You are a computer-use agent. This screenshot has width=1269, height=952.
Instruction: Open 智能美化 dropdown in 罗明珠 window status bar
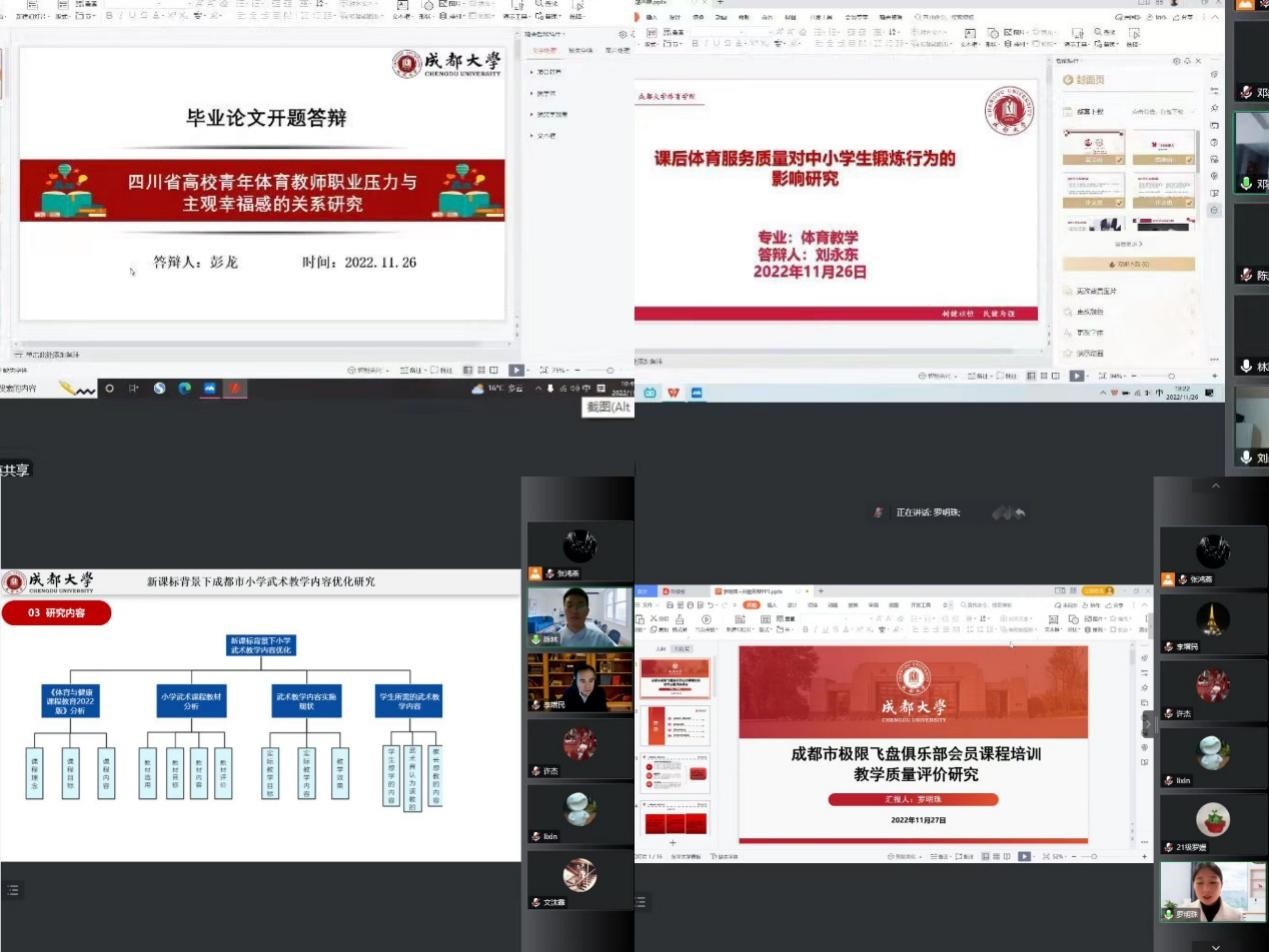(905, 856)
